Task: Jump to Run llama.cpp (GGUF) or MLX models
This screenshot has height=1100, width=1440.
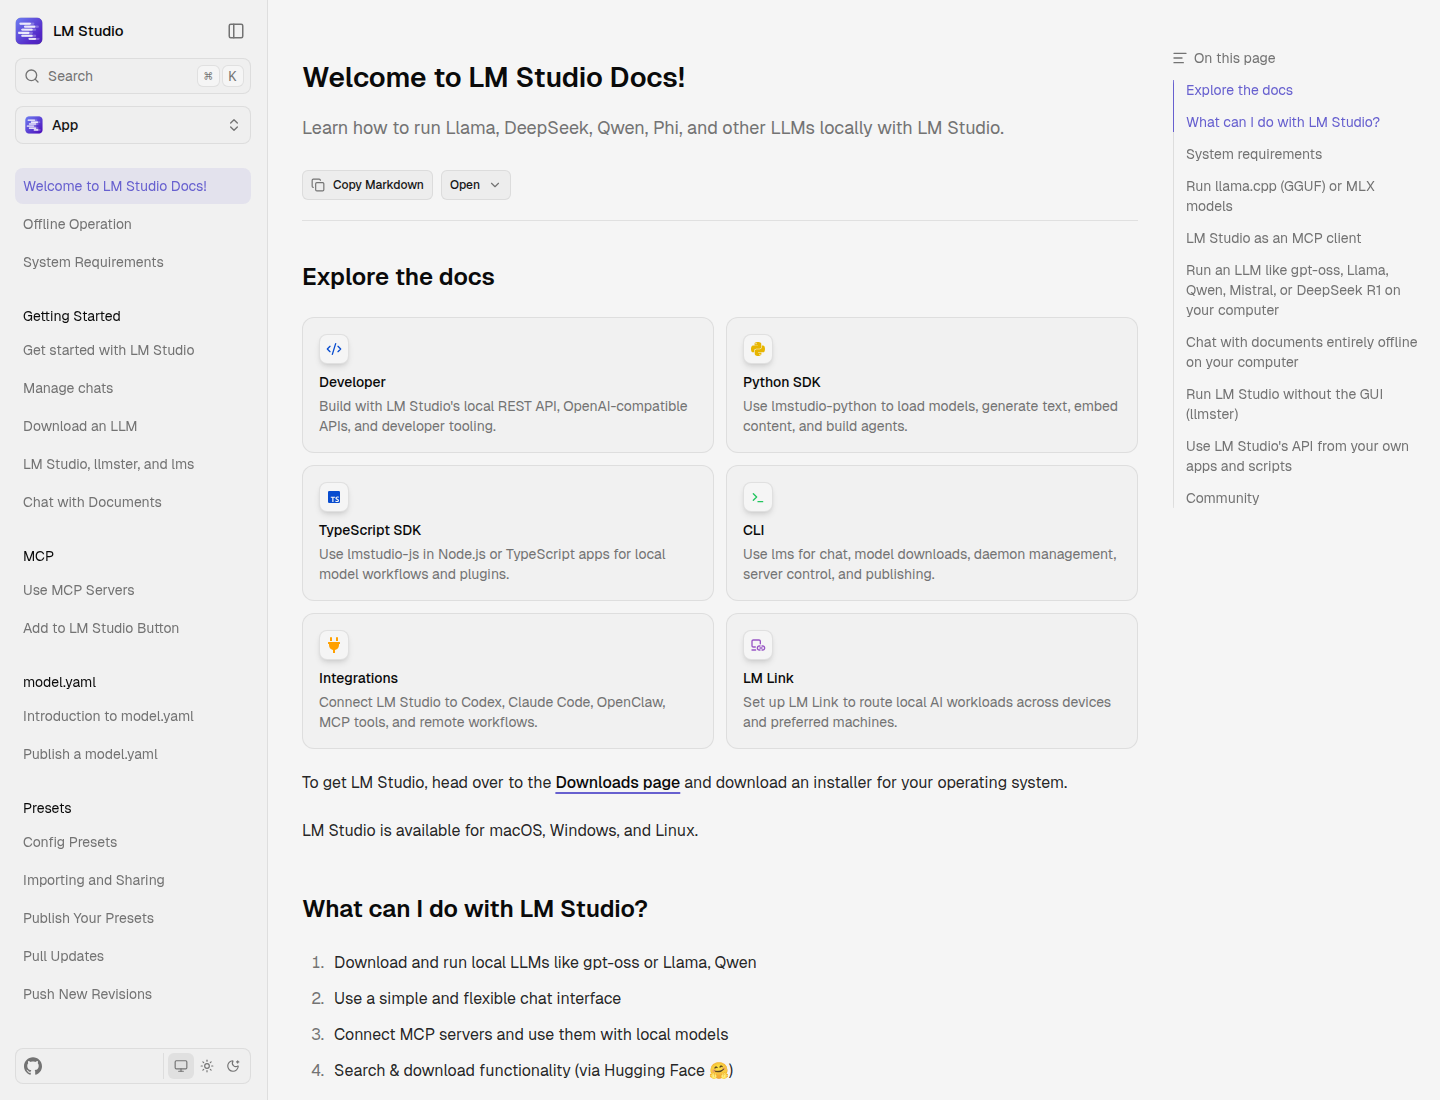Action: pyautogui.click(x=1280, y=196)
